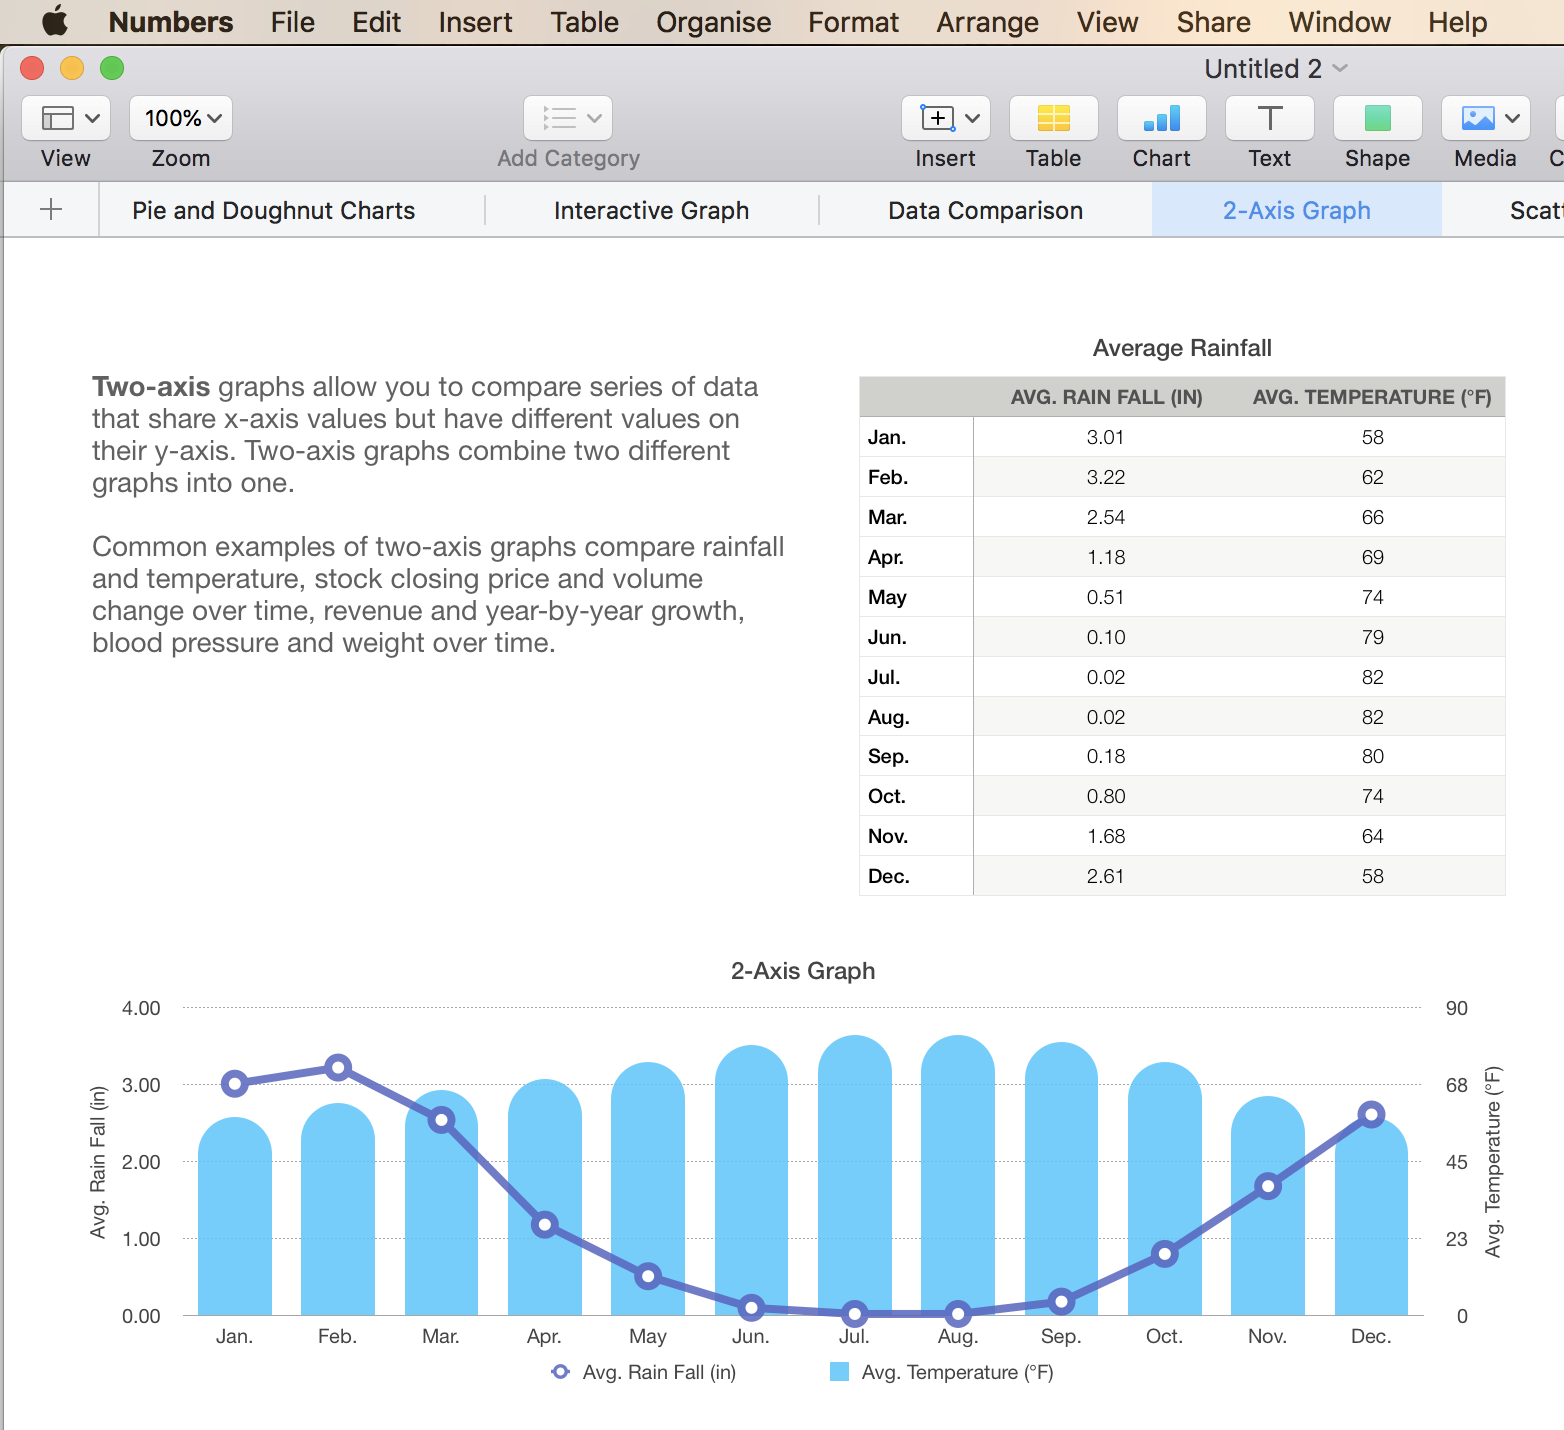The height and width of the screenshot is (1430, 1564).
Task: Select the Apr. rainfall data point
Action: click(545, 1225)
